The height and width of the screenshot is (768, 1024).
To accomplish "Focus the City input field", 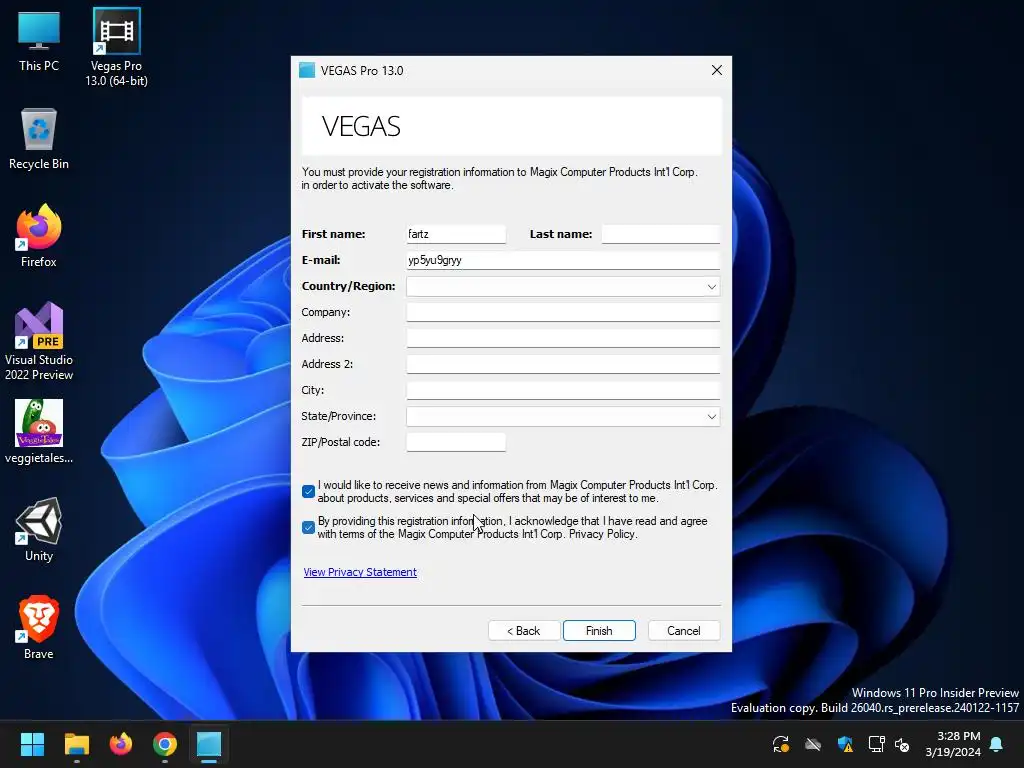I will coord(563,391).
